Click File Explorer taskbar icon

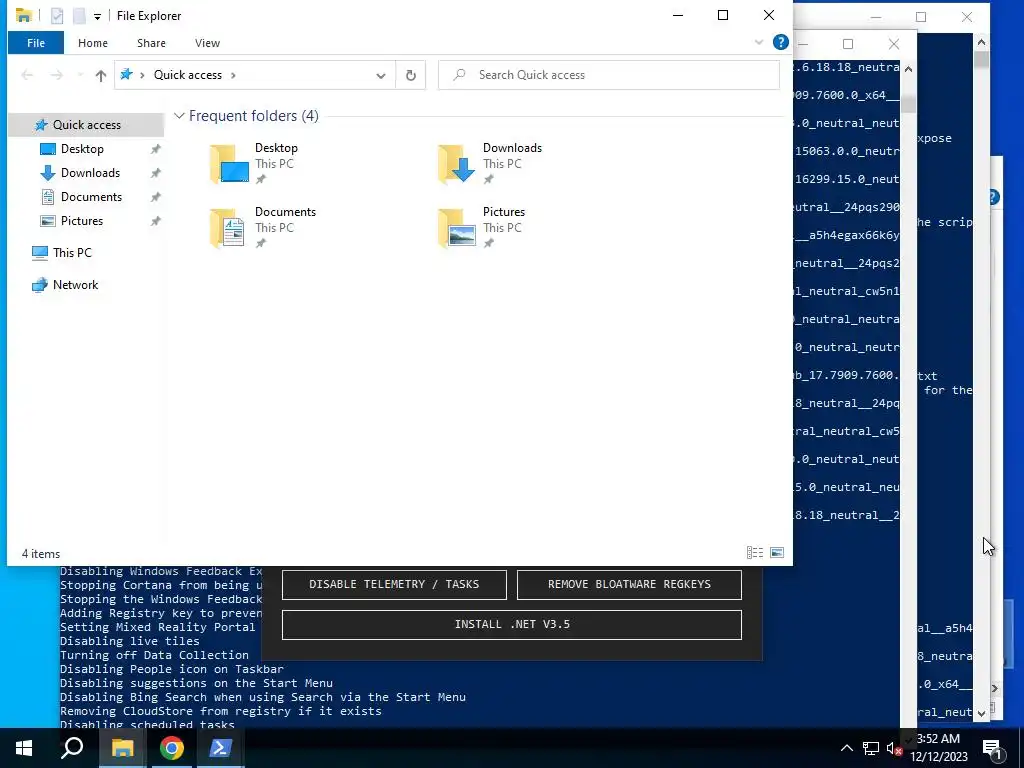click(x=122, y=748)
